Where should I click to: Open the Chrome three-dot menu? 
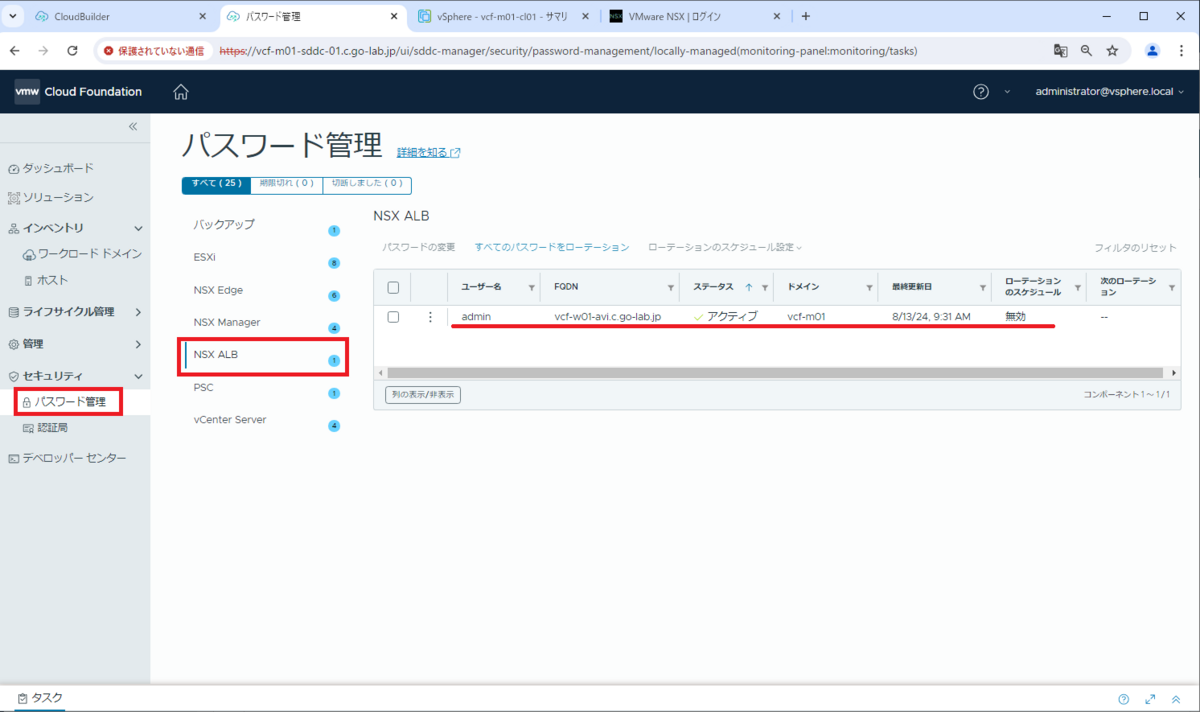tap(1180, 50)
